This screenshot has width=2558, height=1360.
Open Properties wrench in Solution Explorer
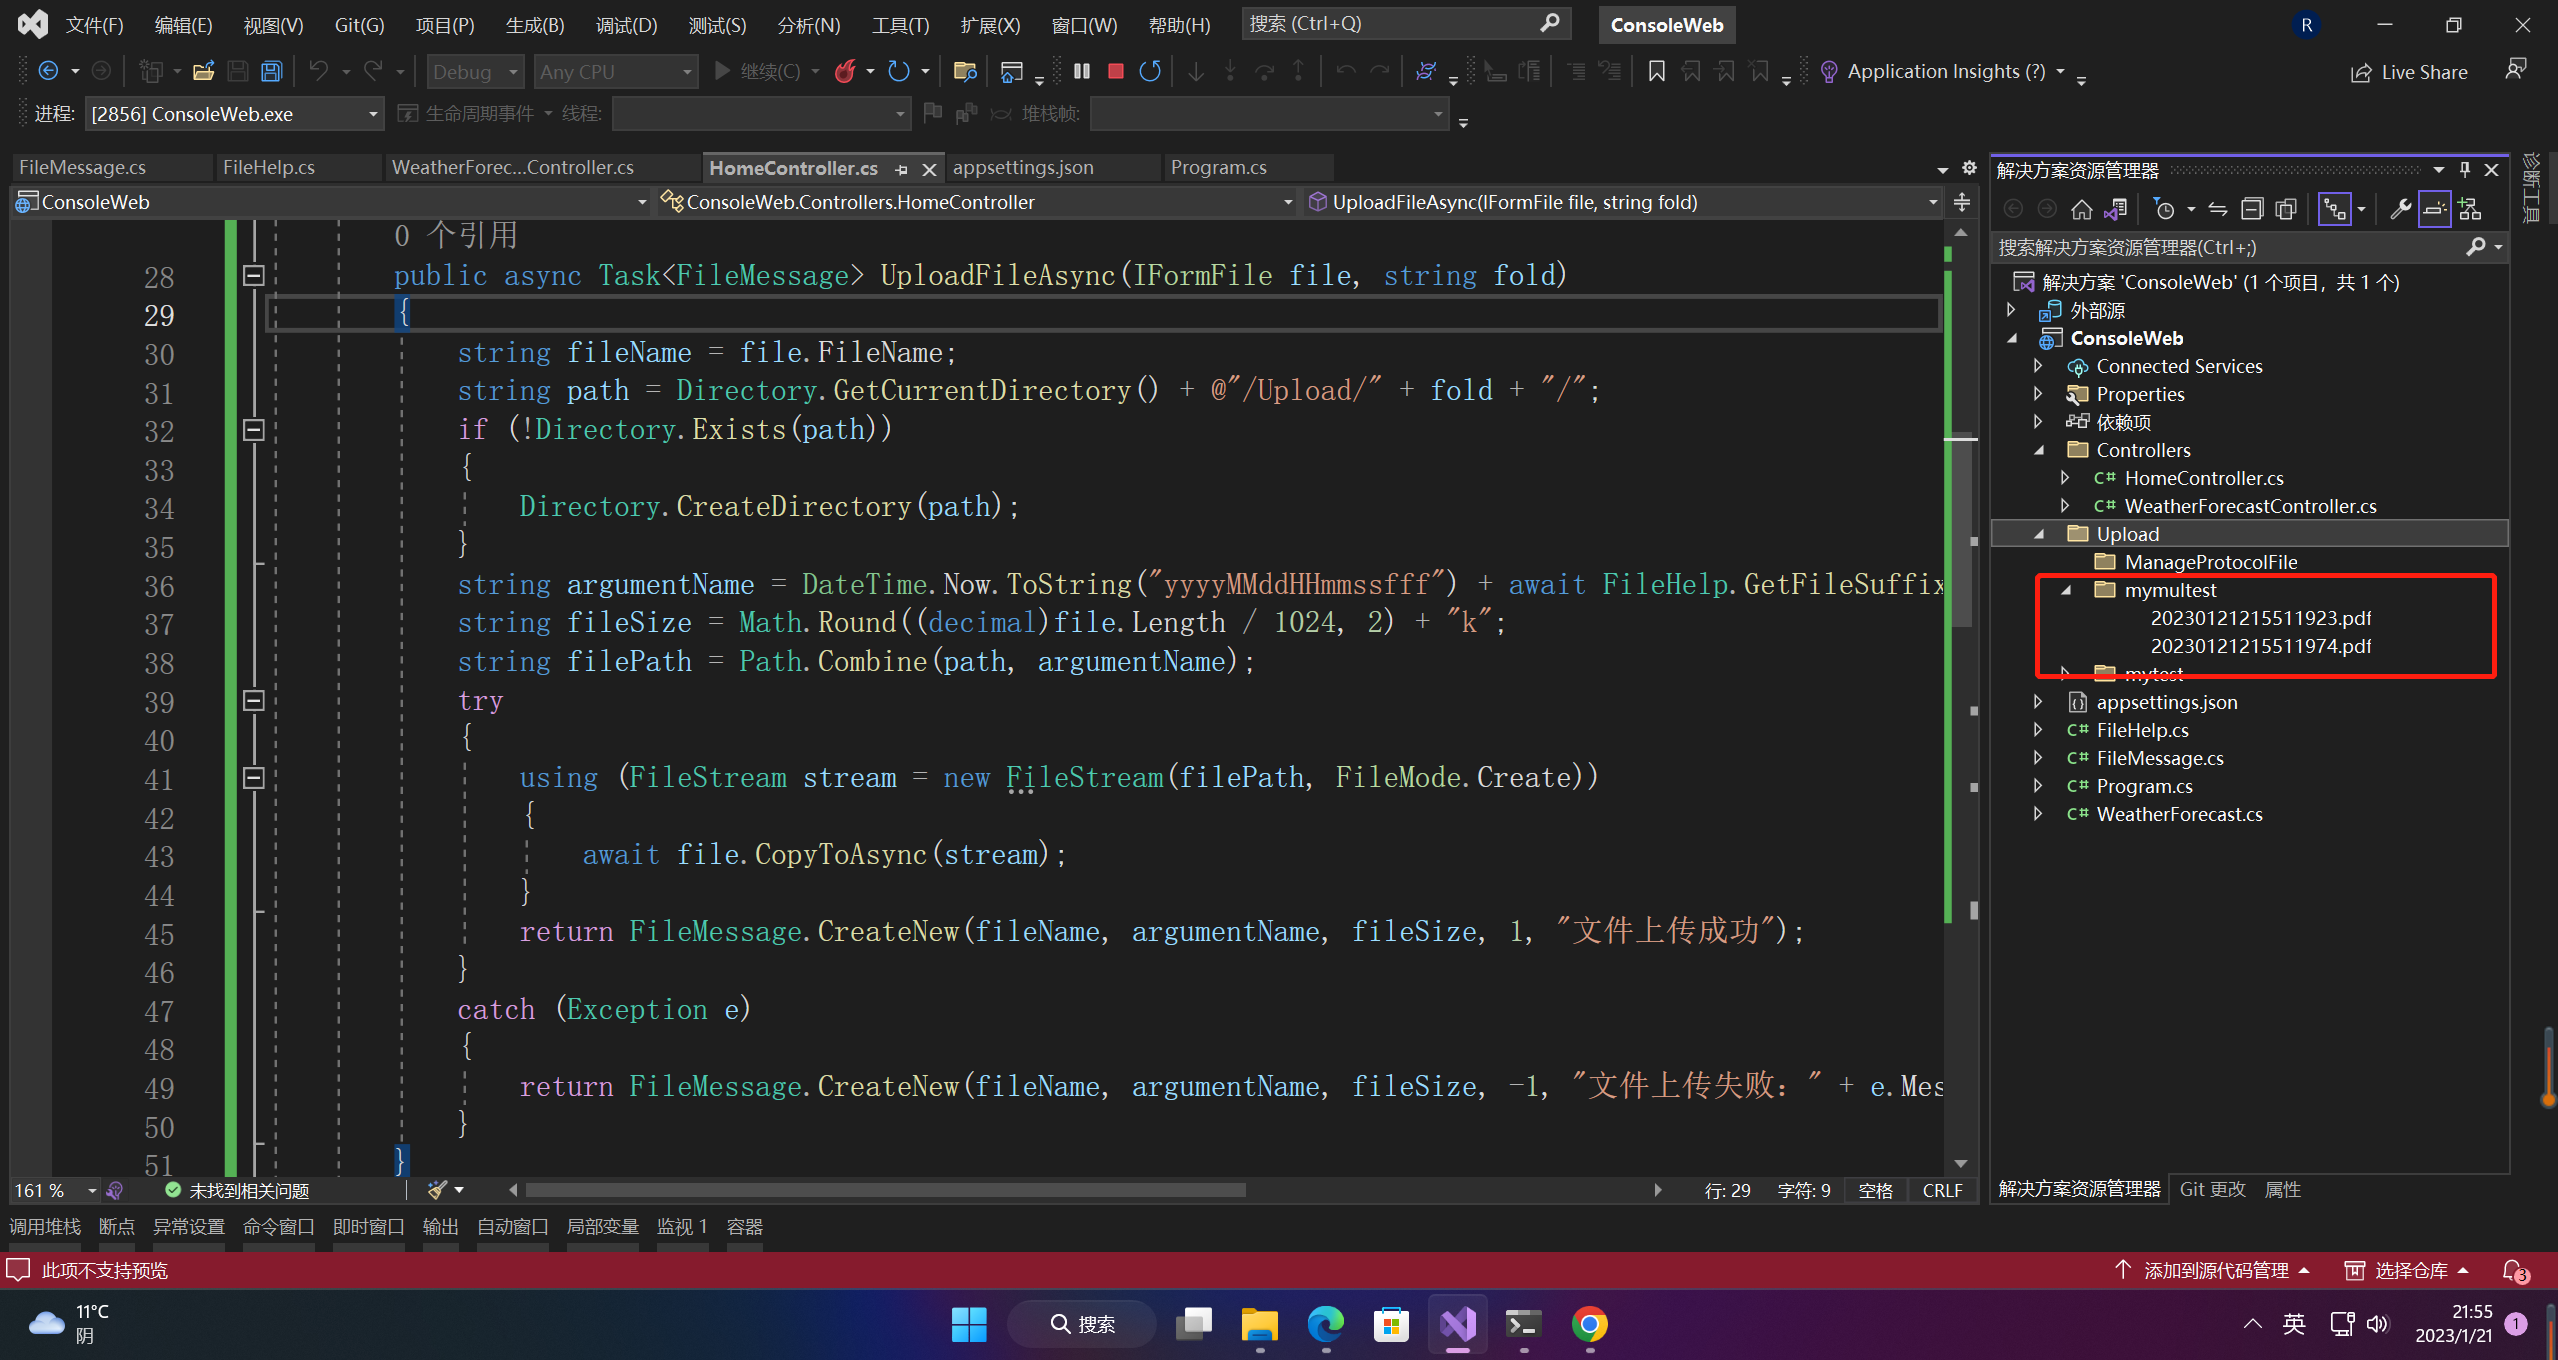point(2400,209)
